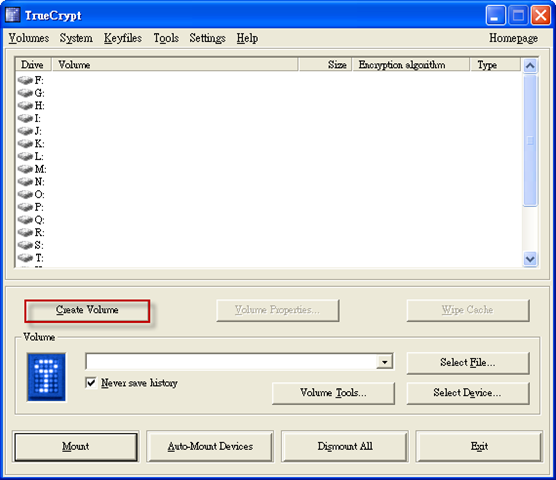Click the blue TrueCrypt logo in Volume group

point(46,377)
